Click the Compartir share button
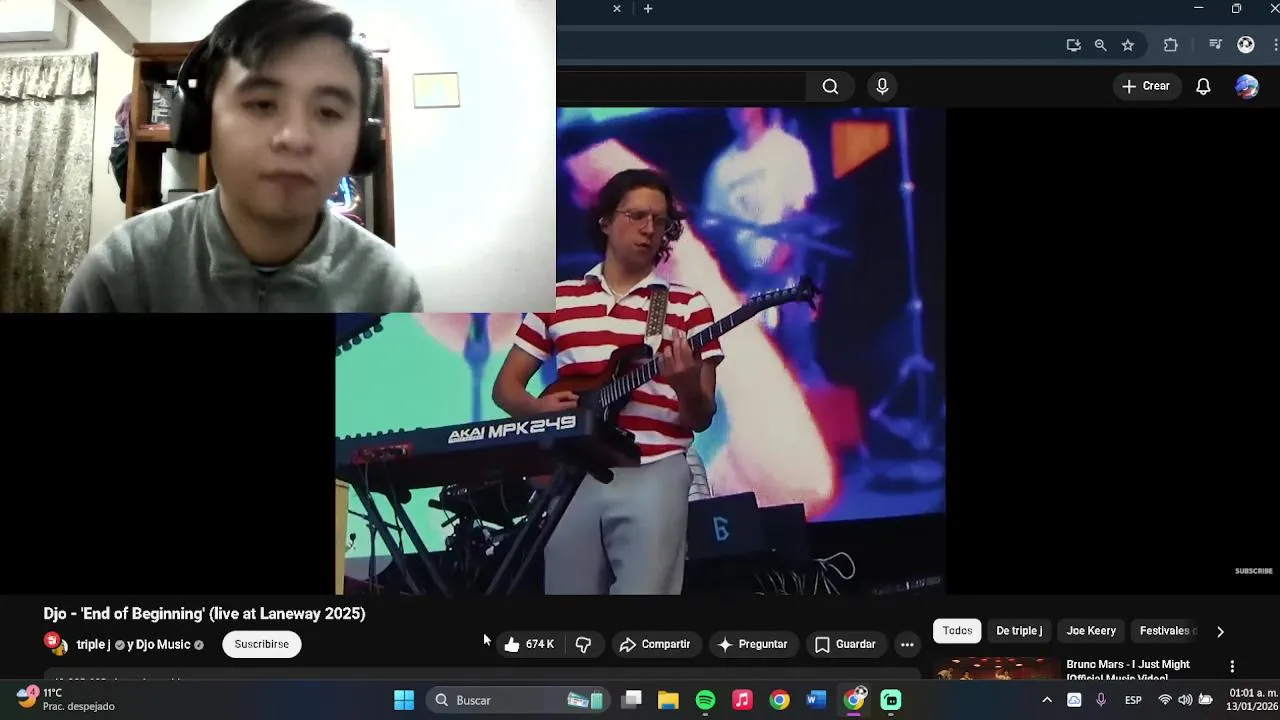This screenshot has height=720, width=1280. (x=655, y=645)
